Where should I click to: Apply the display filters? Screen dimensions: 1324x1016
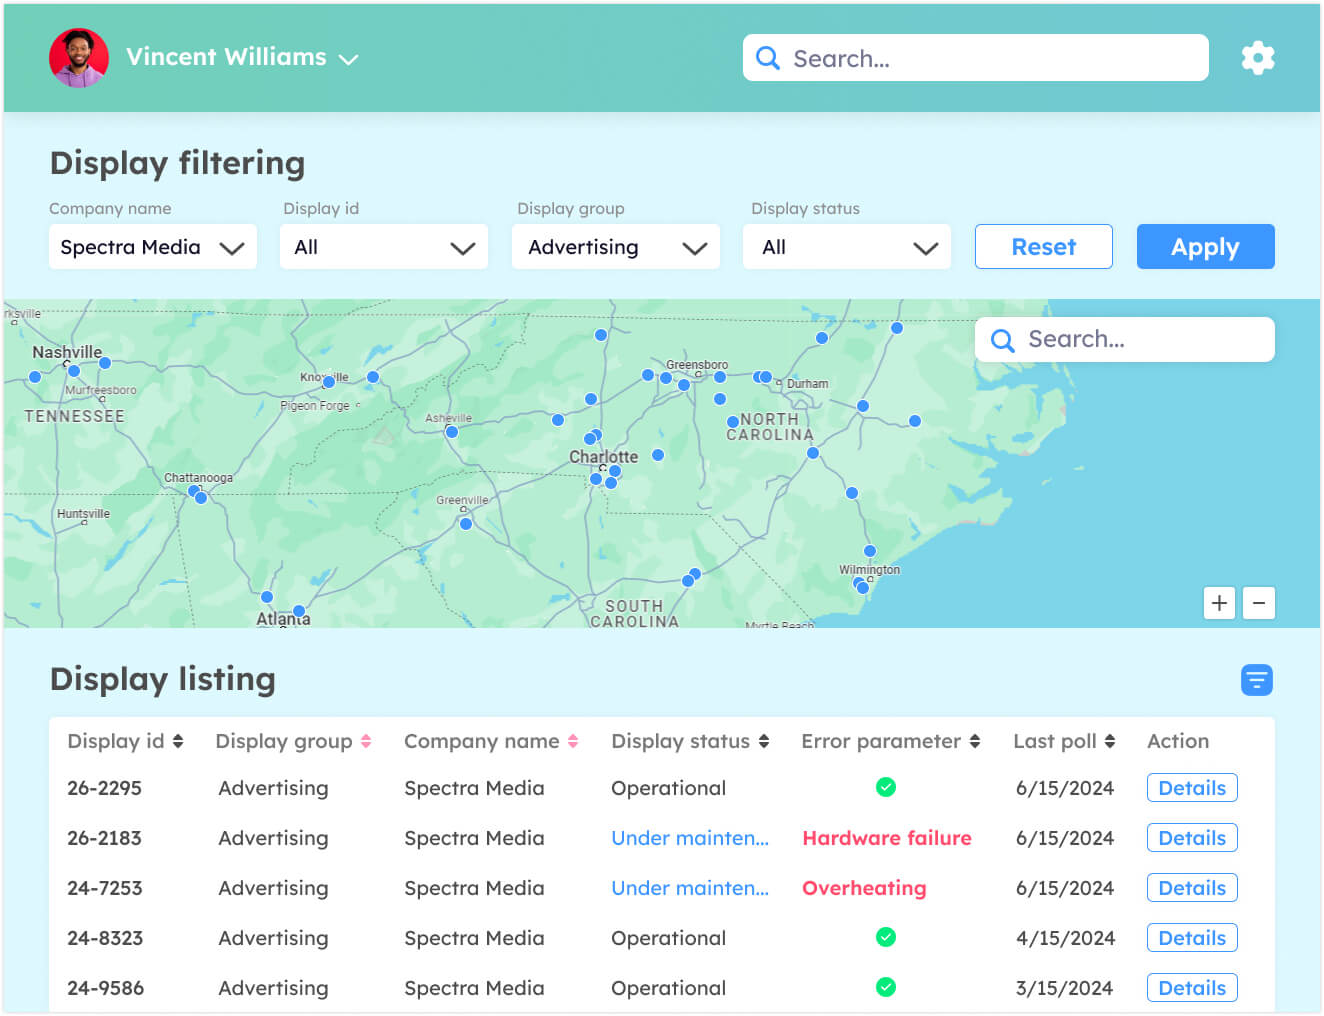(1205, 246)
